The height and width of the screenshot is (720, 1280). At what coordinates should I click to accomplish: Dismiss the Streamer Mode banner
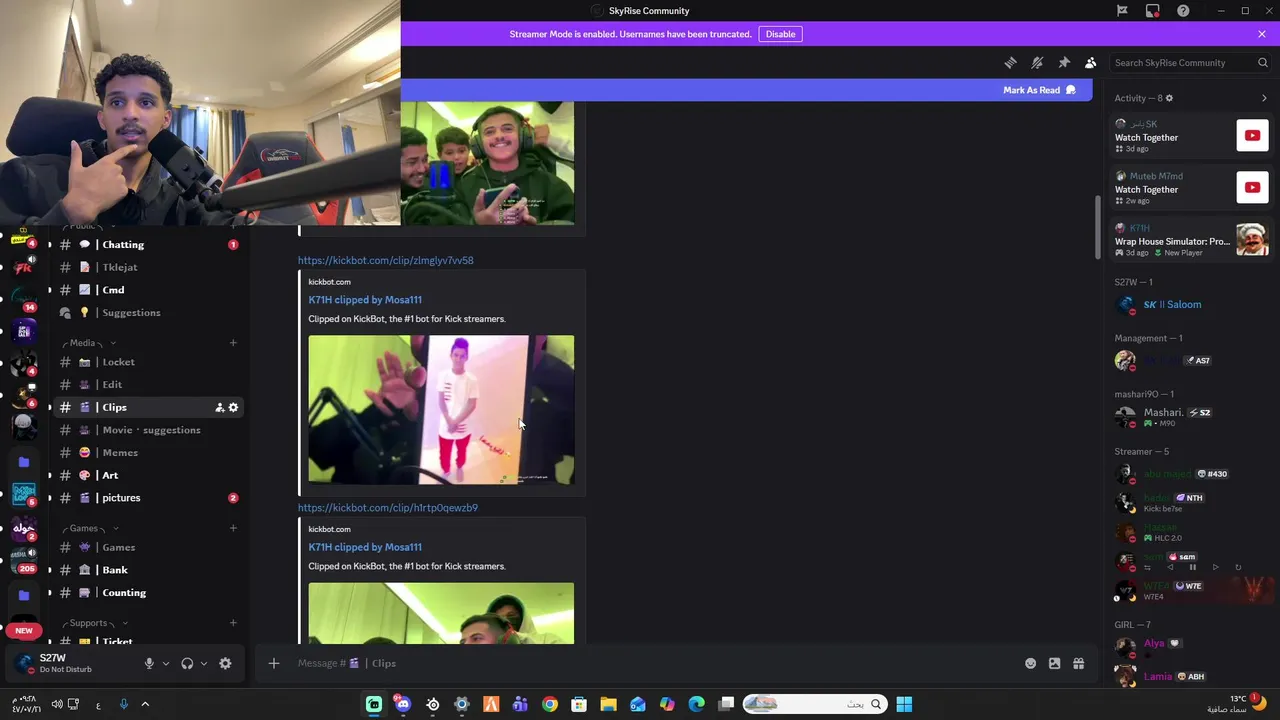click(1262, 34)
